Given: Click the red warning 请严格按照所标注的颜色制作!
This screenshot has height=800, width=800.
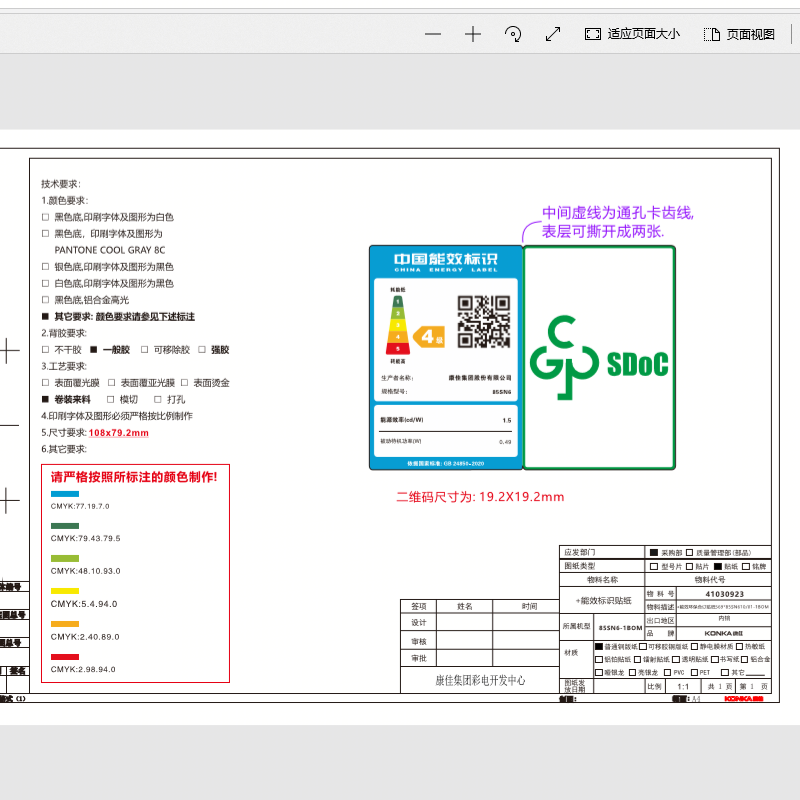Looking at the screenshot, I should pyautogui.click(x=134, y=477).
